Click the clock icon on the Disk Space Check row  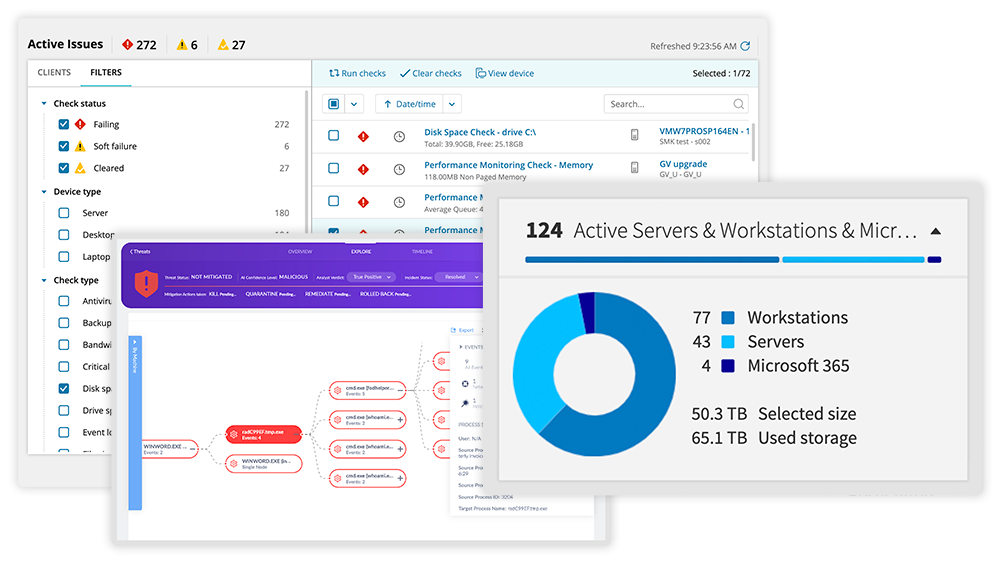pos(399,136)
